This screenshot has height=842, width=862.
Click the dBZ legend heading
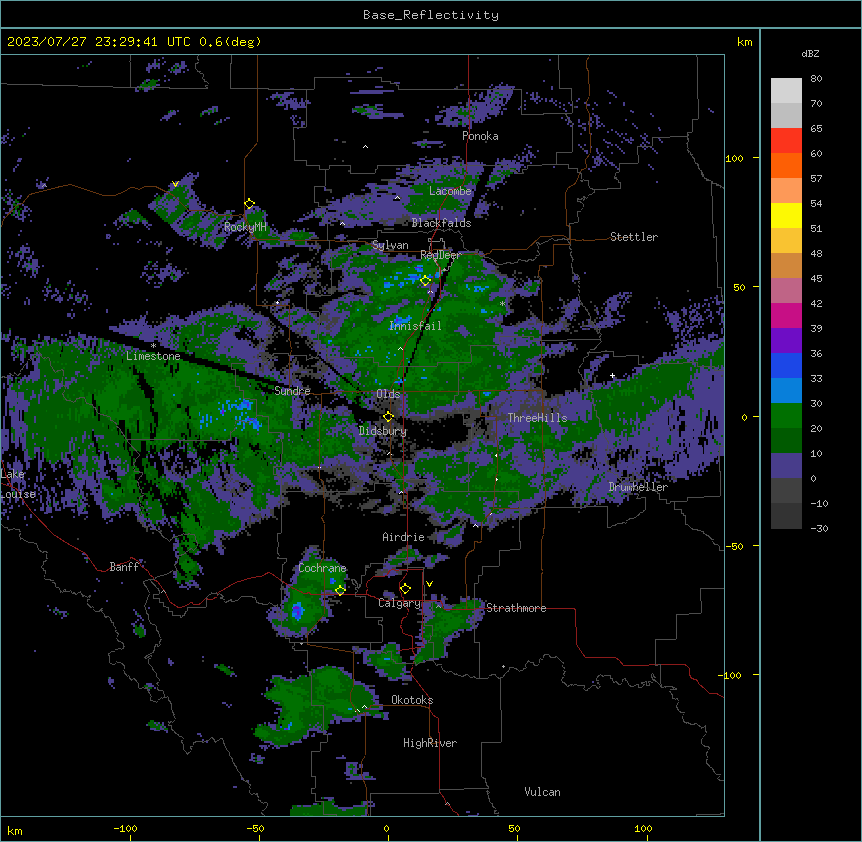tap(810, 53)
